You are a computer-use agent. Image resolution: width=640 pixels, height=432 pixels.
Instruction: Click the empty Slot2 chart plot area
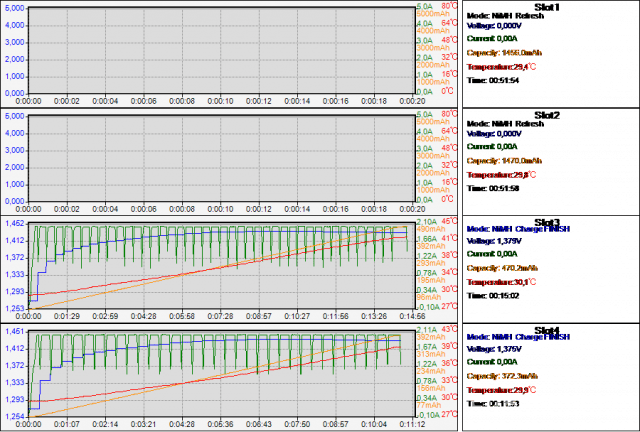tap(222, 158)
